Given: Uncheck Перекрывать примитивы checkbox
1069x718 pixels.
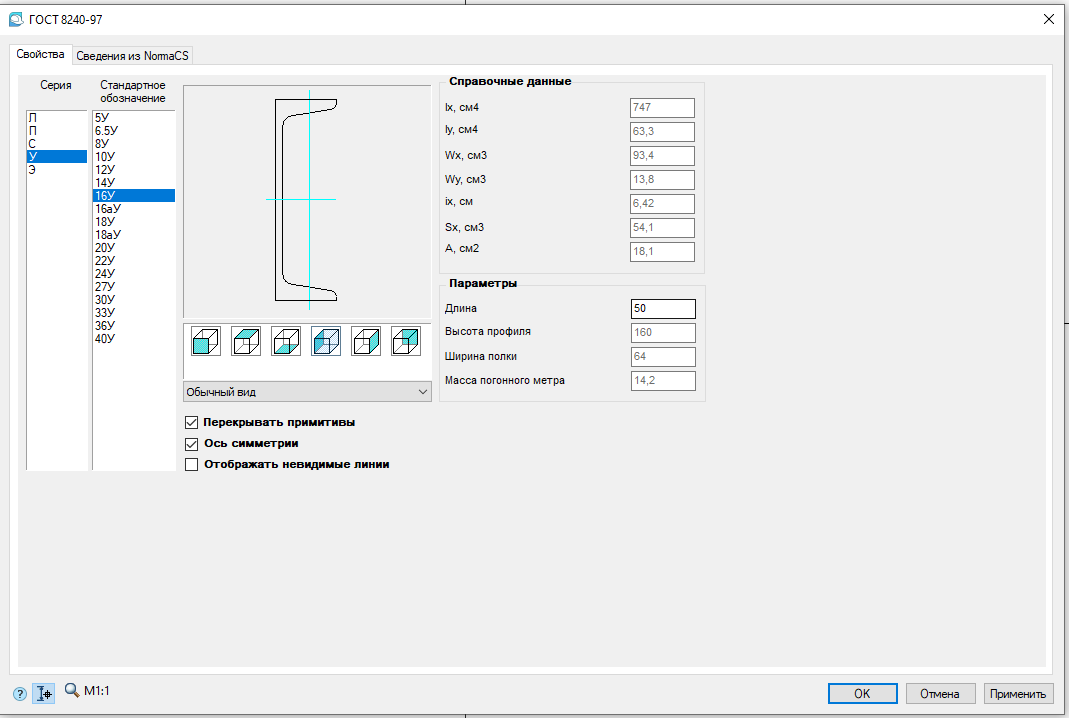Looking at the screenshot, I should [x=193, y=422].
